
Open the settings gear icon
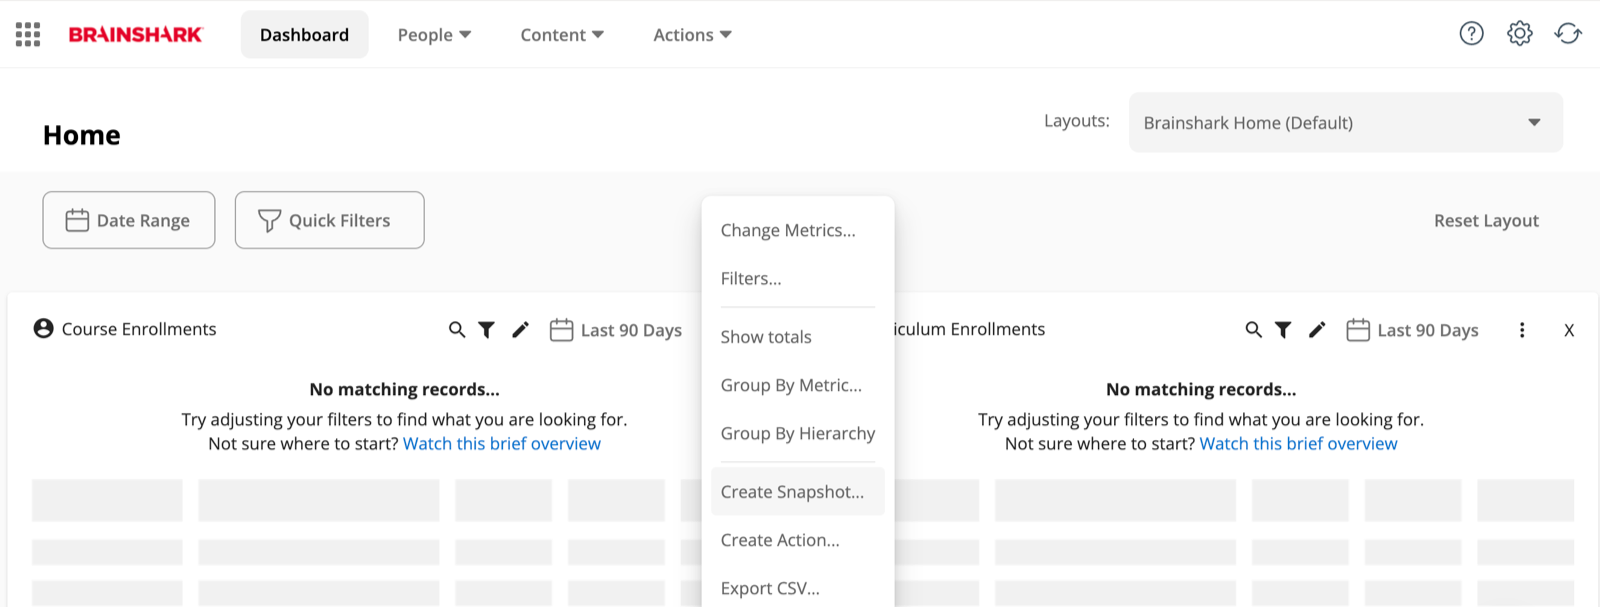click(1520, 33)
